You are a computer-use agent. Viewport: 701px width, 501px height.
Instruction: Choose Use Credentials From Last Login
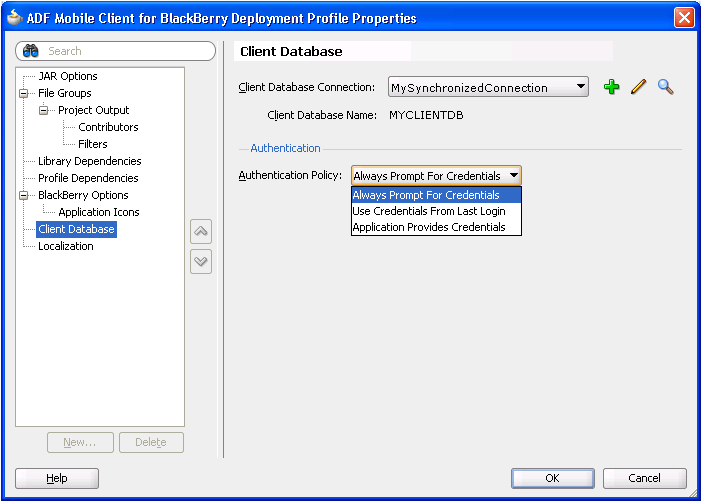click(x=436, y=211)
